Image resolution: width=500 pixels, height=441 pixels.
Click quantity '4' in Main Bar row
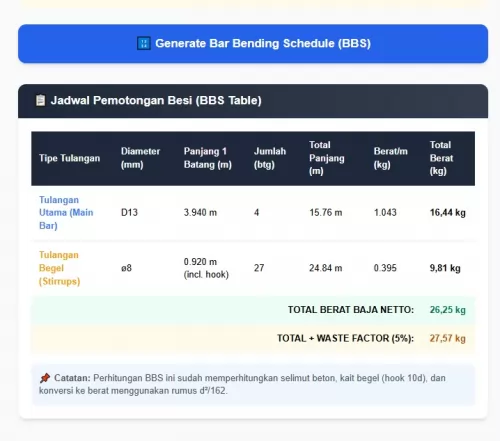click(256, 213)
